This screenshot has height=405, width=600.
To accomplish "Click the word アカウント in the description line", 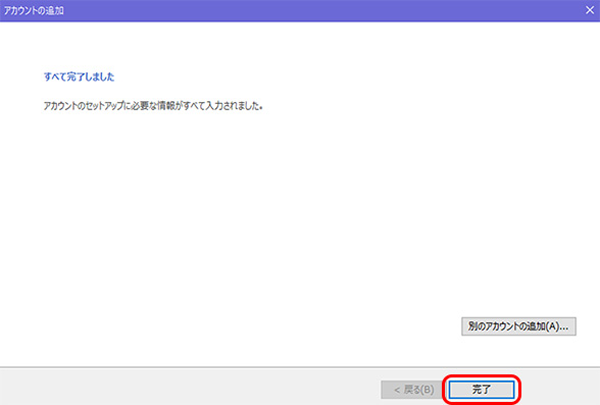I will pyautogui.click(x=51, y=105).
